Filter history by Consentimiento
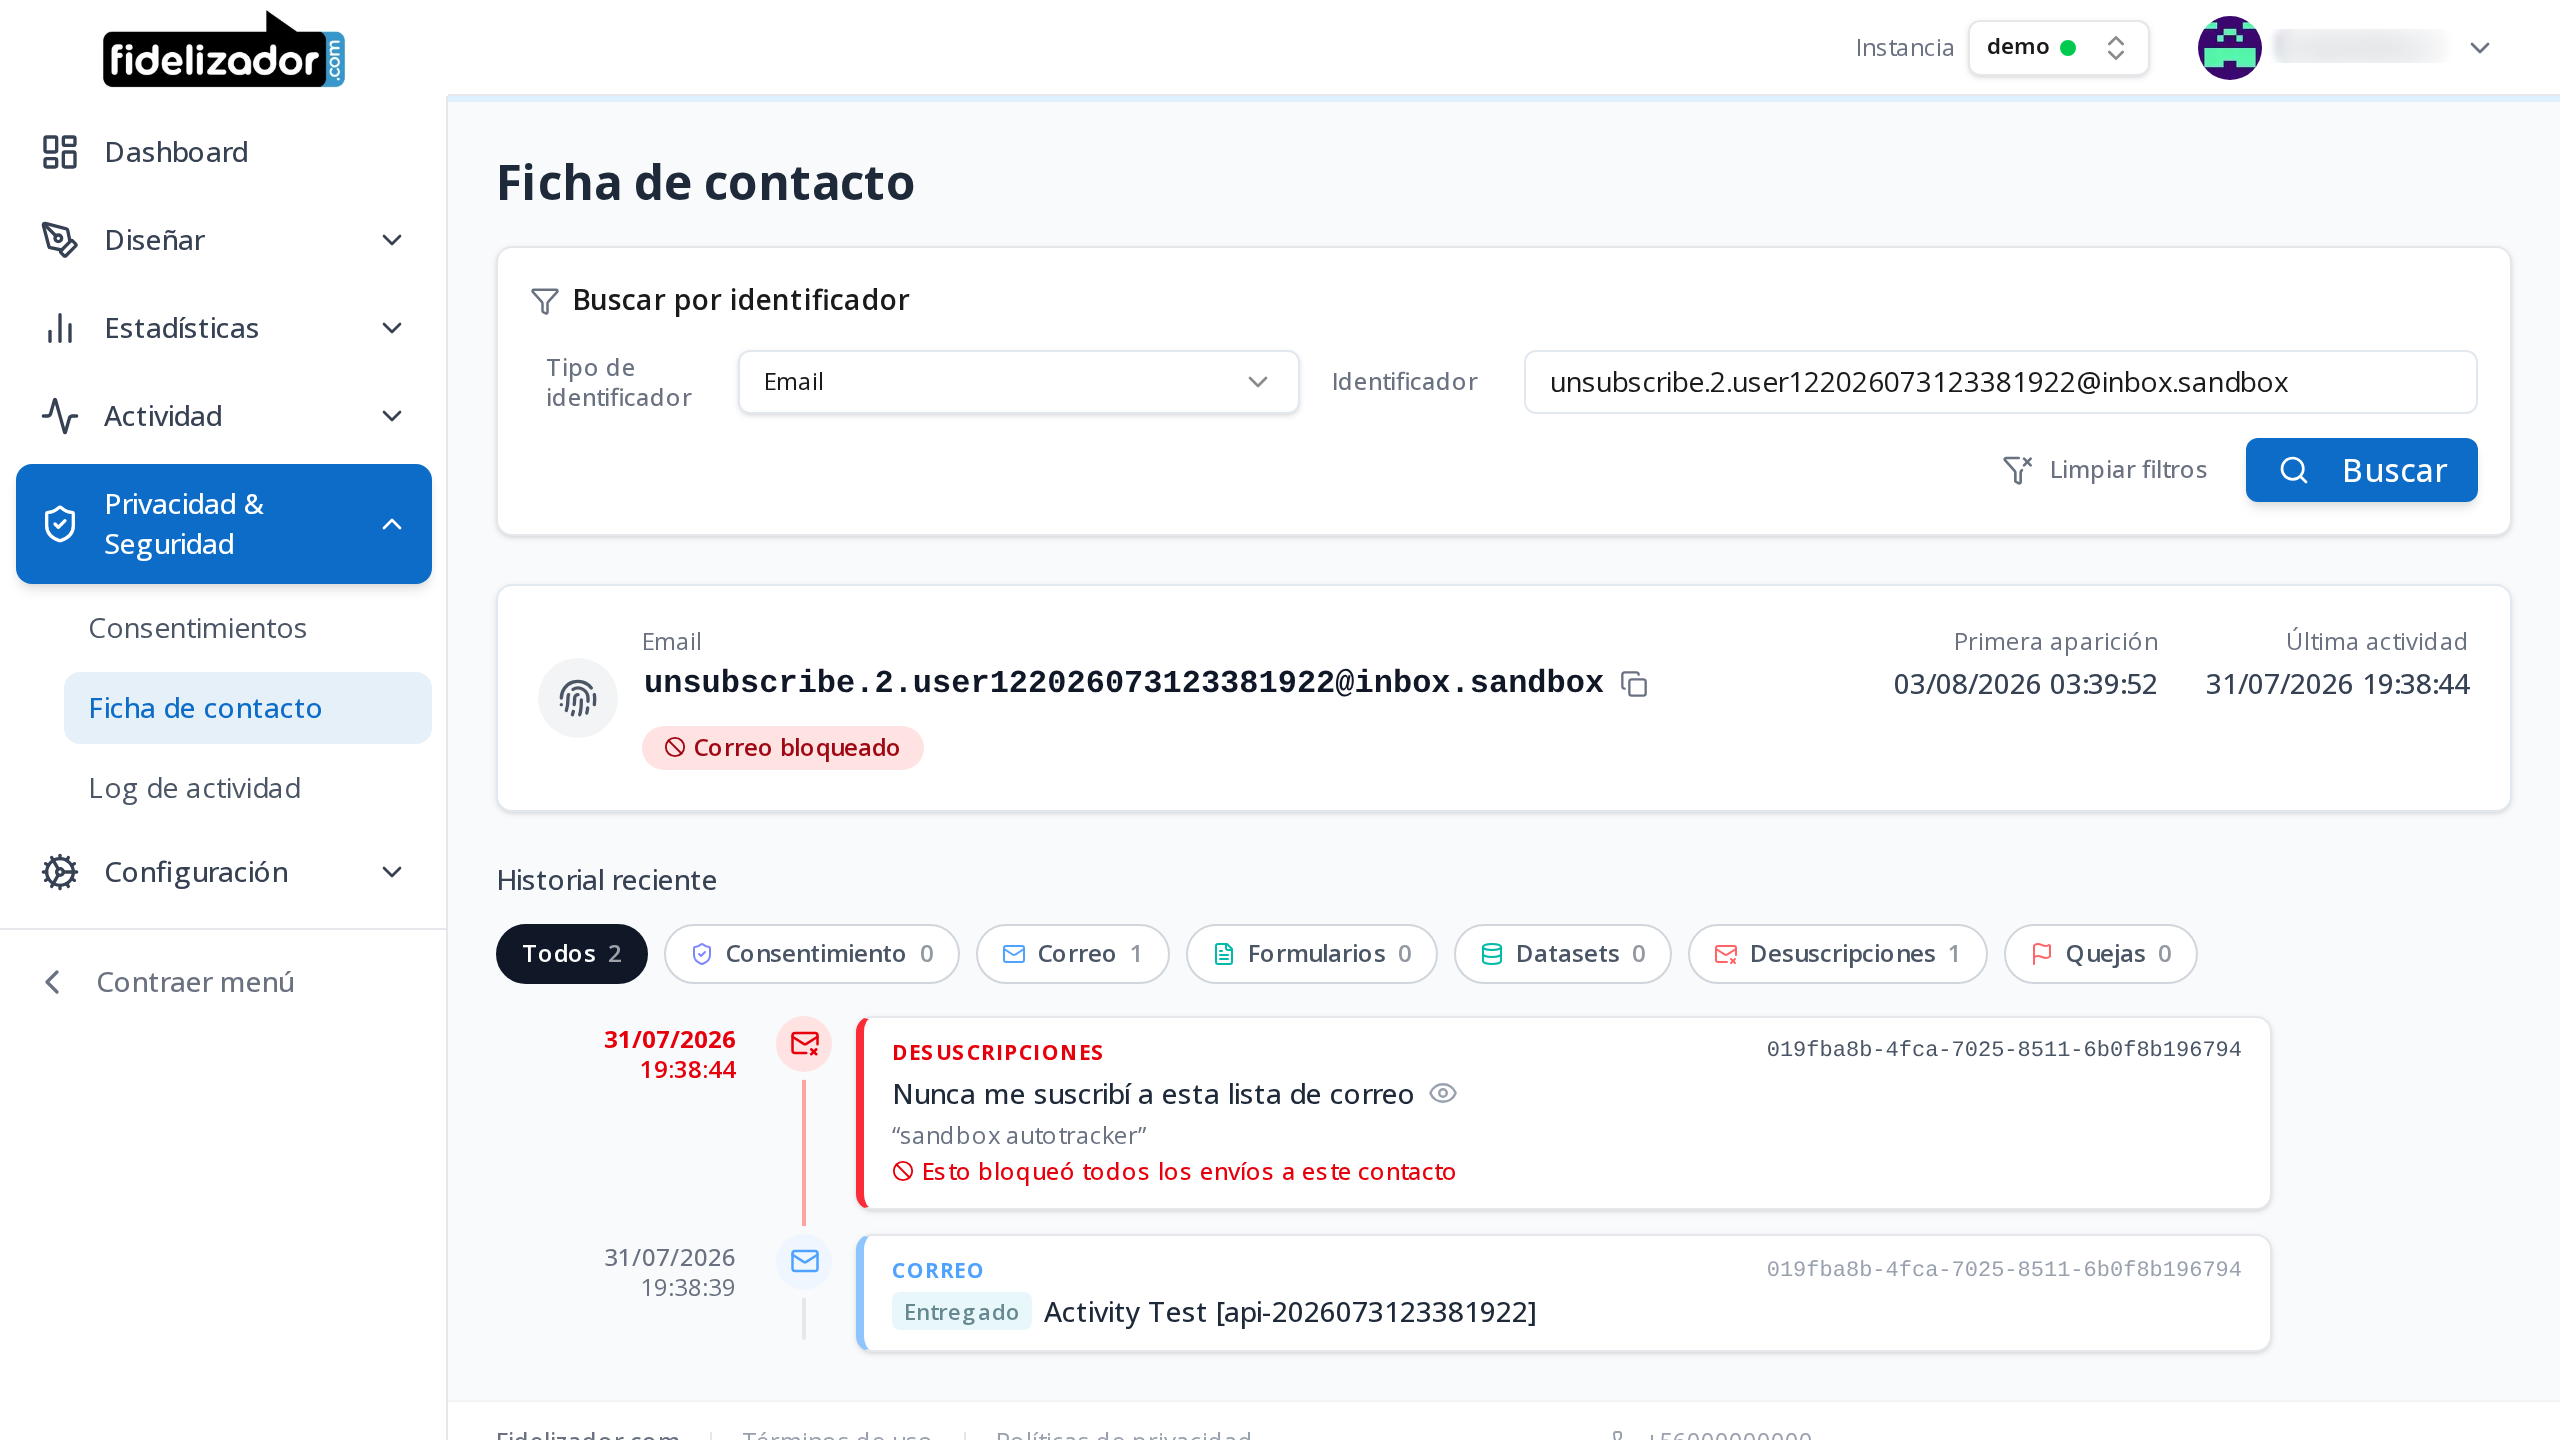2560x1440 pixels. (x=812, y=954)
